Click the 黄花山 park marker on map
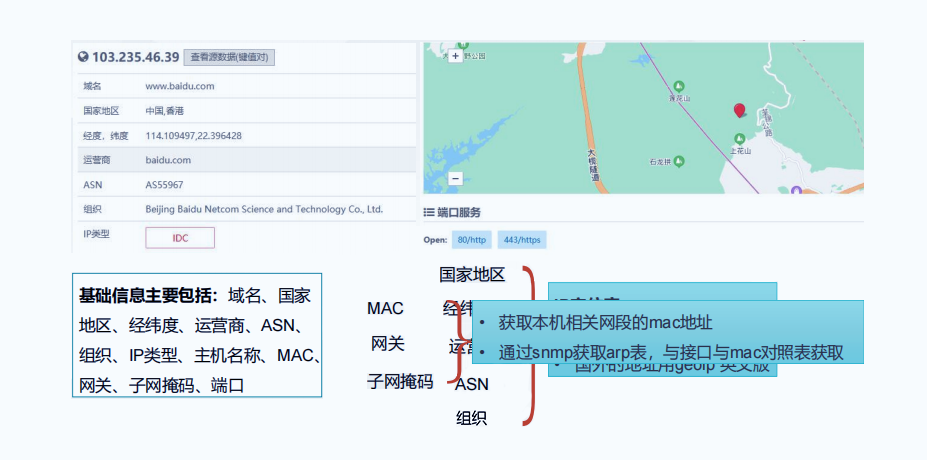The image size is (927, 460). pyautogui.click(x=679, y=87)
